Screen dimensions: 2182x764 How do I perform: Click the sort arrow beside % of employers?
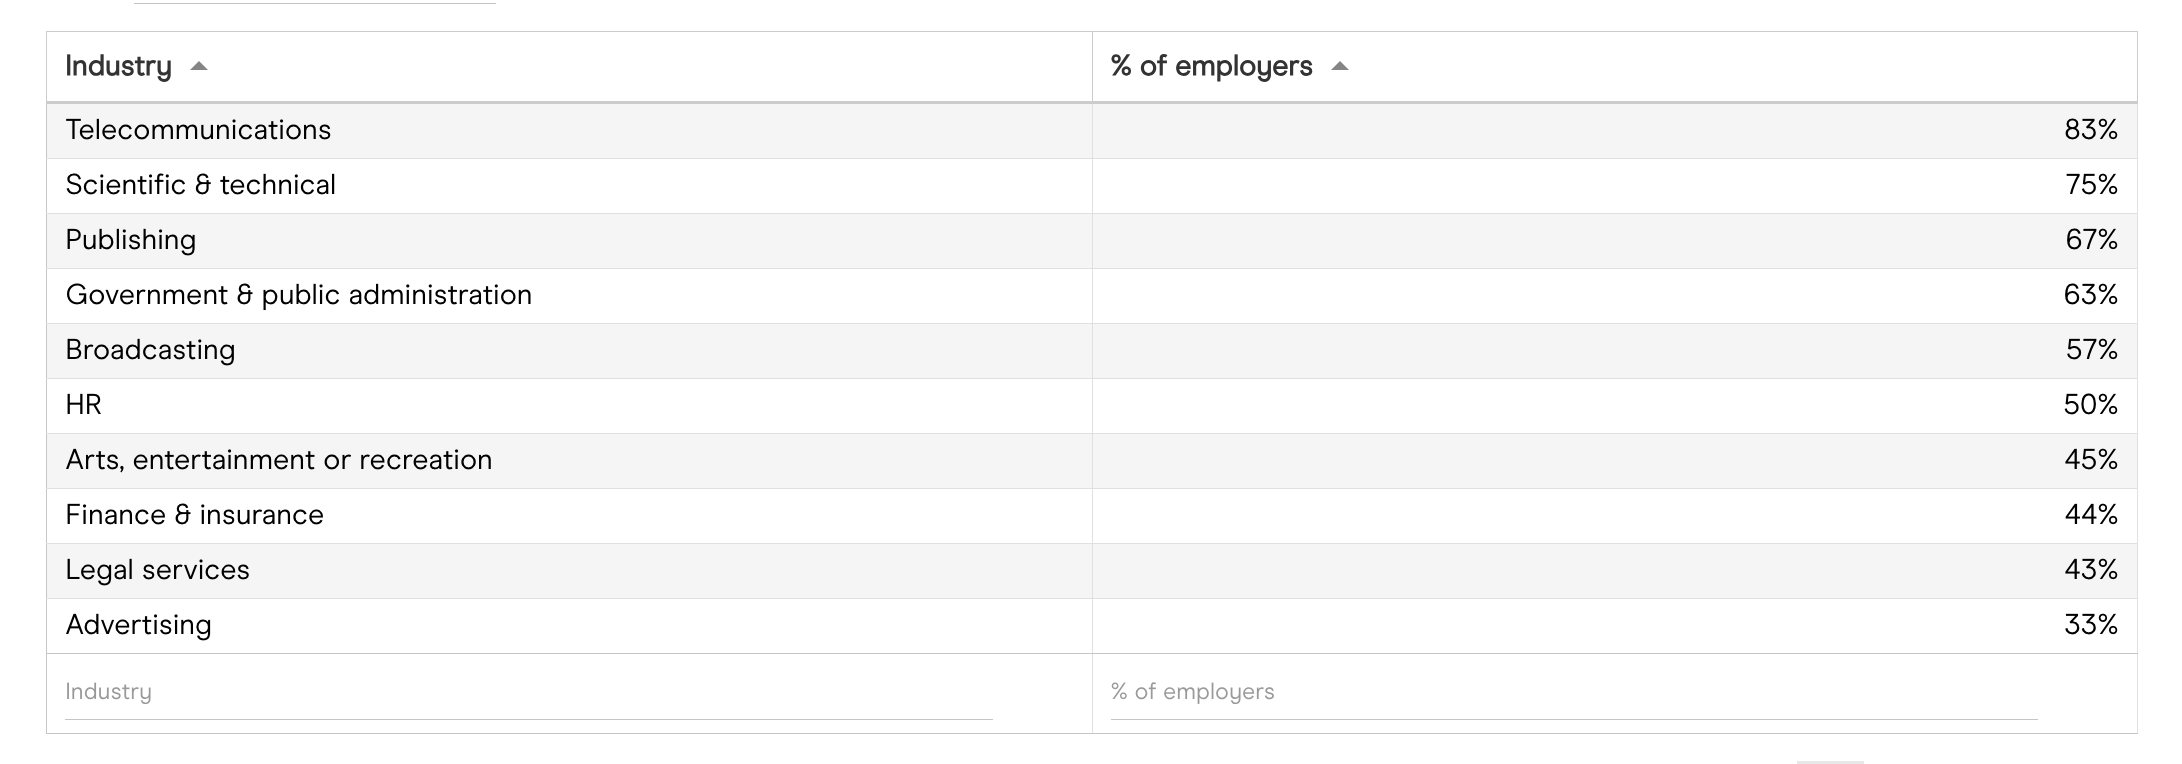coord(1340,67)
